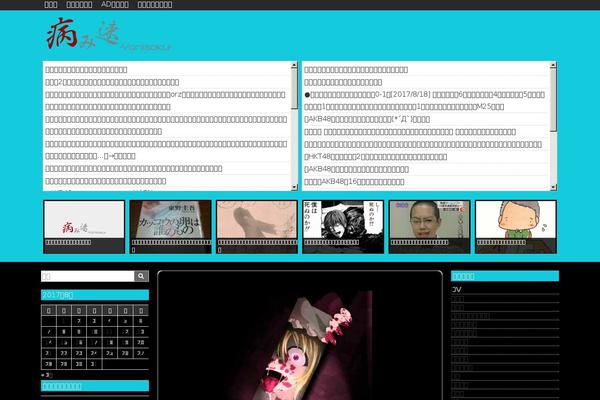The height and width of the screenshot is (400, 600).
Task: Open the black-and-white manga panel thumbnail
Action: [343, 227]
